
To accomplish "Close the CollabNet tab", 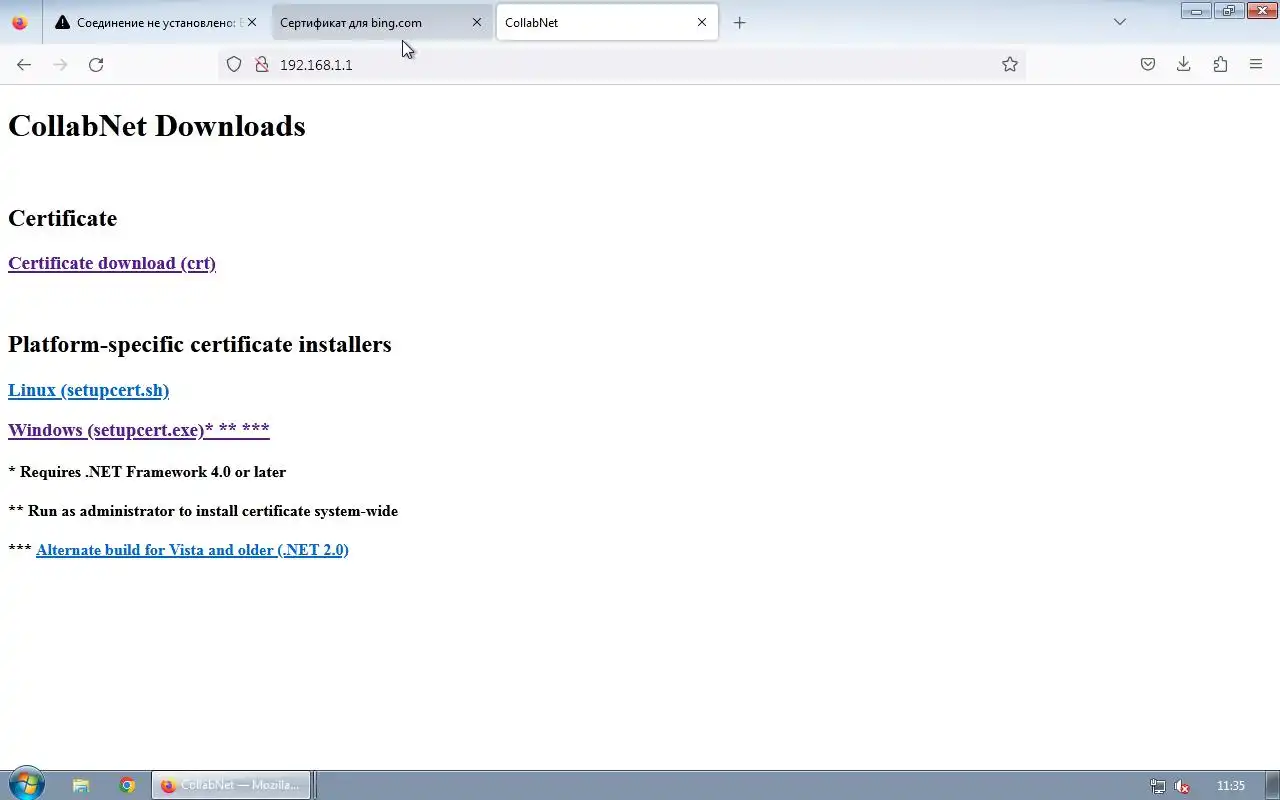I will pyautogui.click(x=702, y=22).
